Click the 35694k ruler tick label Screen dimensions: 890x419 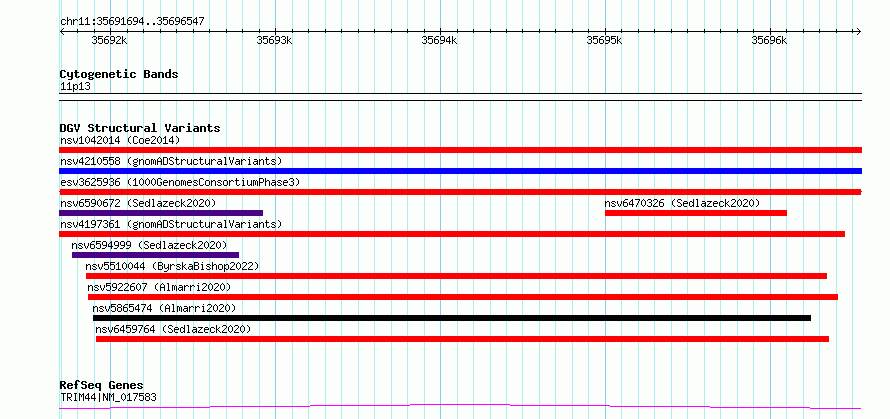click(x=439, y=40)
